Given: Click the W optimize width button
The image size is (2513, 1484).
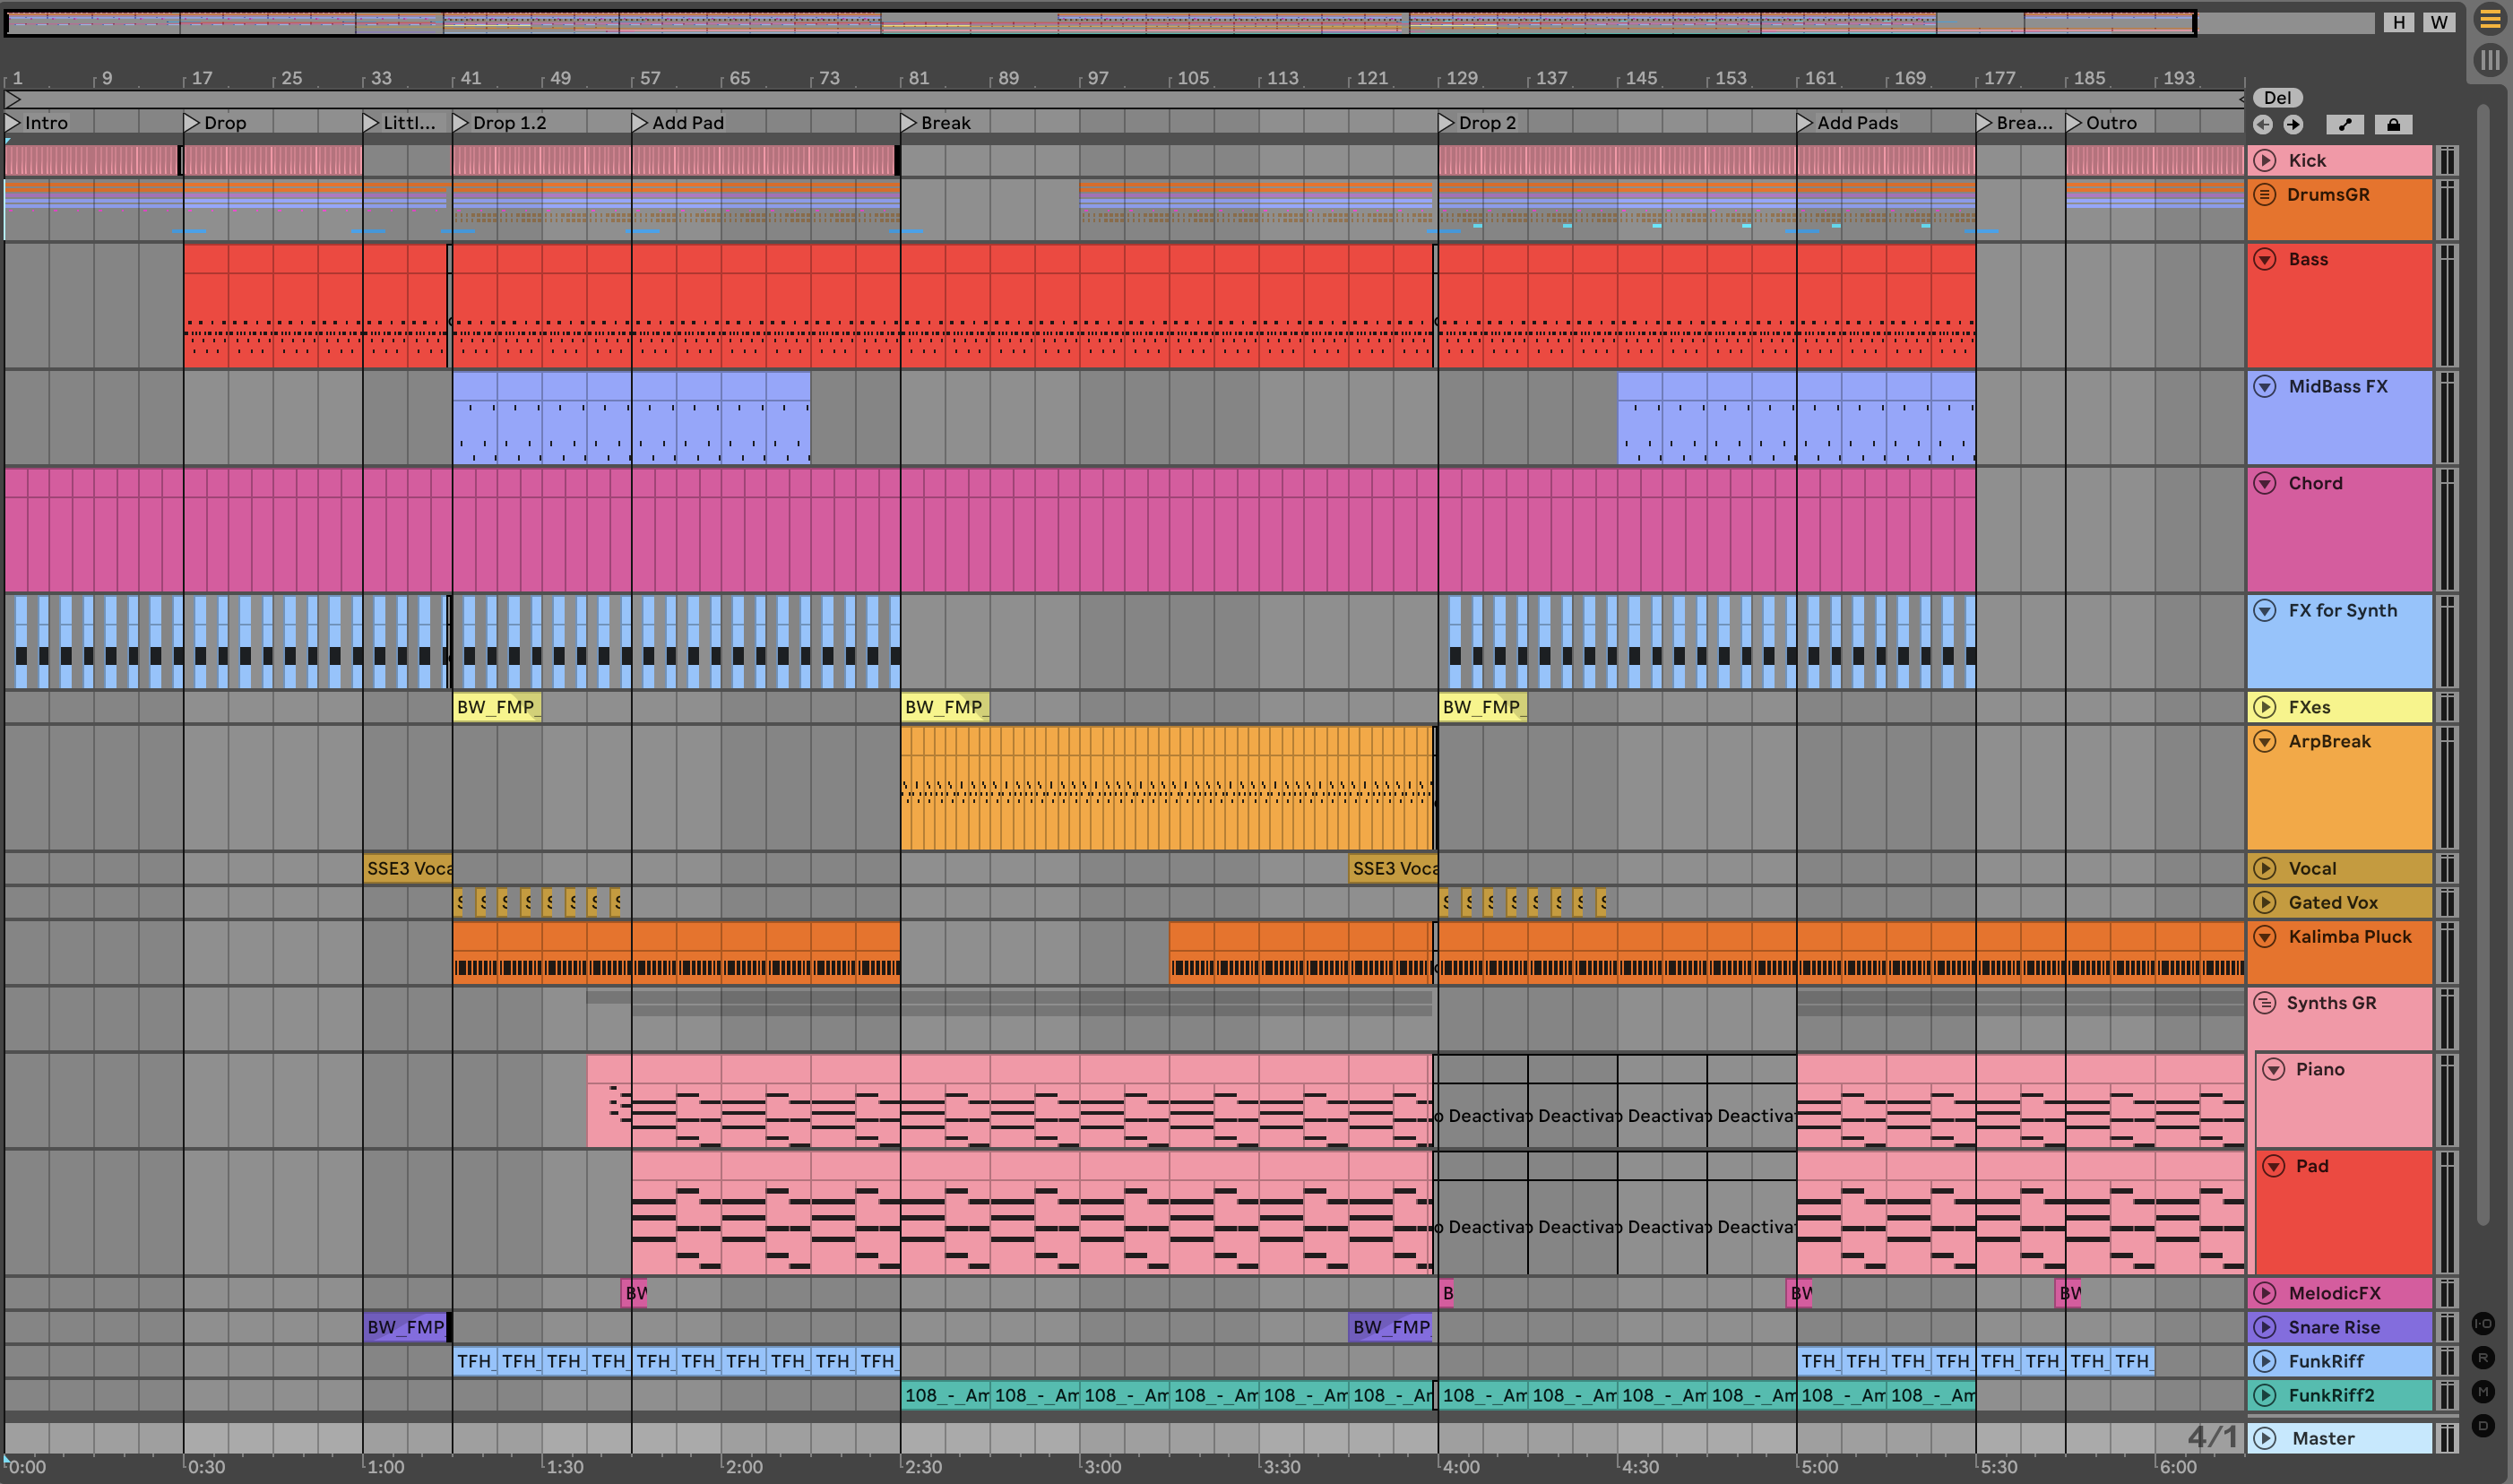Looking at the screenshot, I should pos(2439,22).
